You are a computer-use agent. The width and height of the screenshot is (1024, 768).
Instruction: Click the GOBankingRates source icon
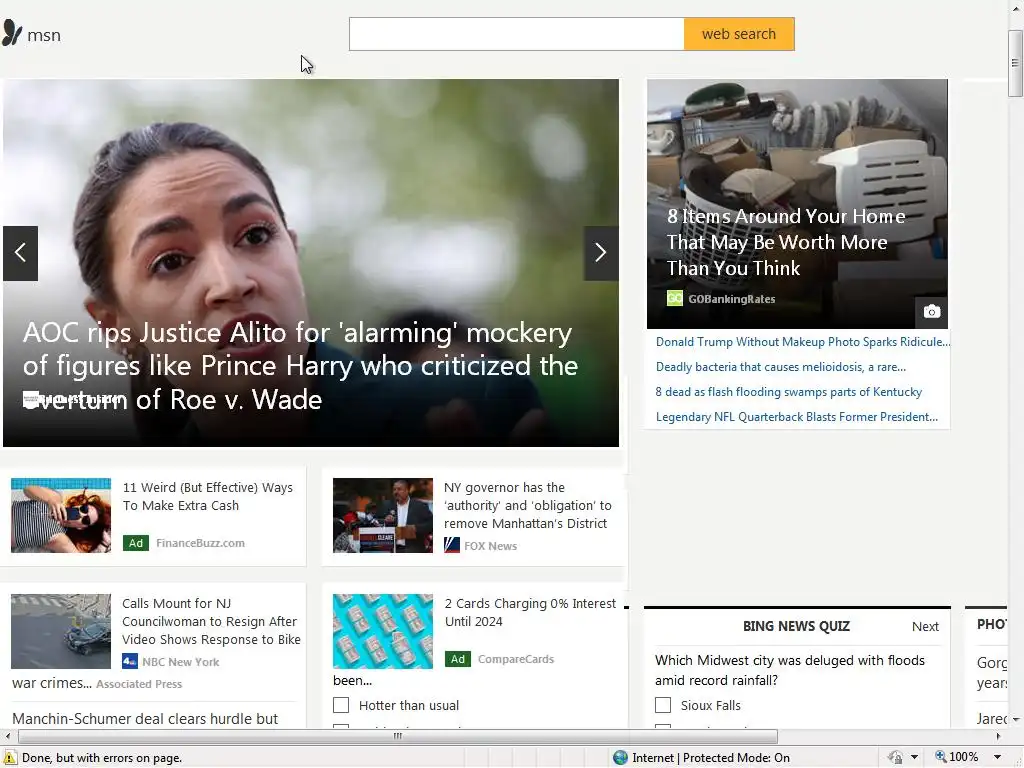[x=675, y=298]
